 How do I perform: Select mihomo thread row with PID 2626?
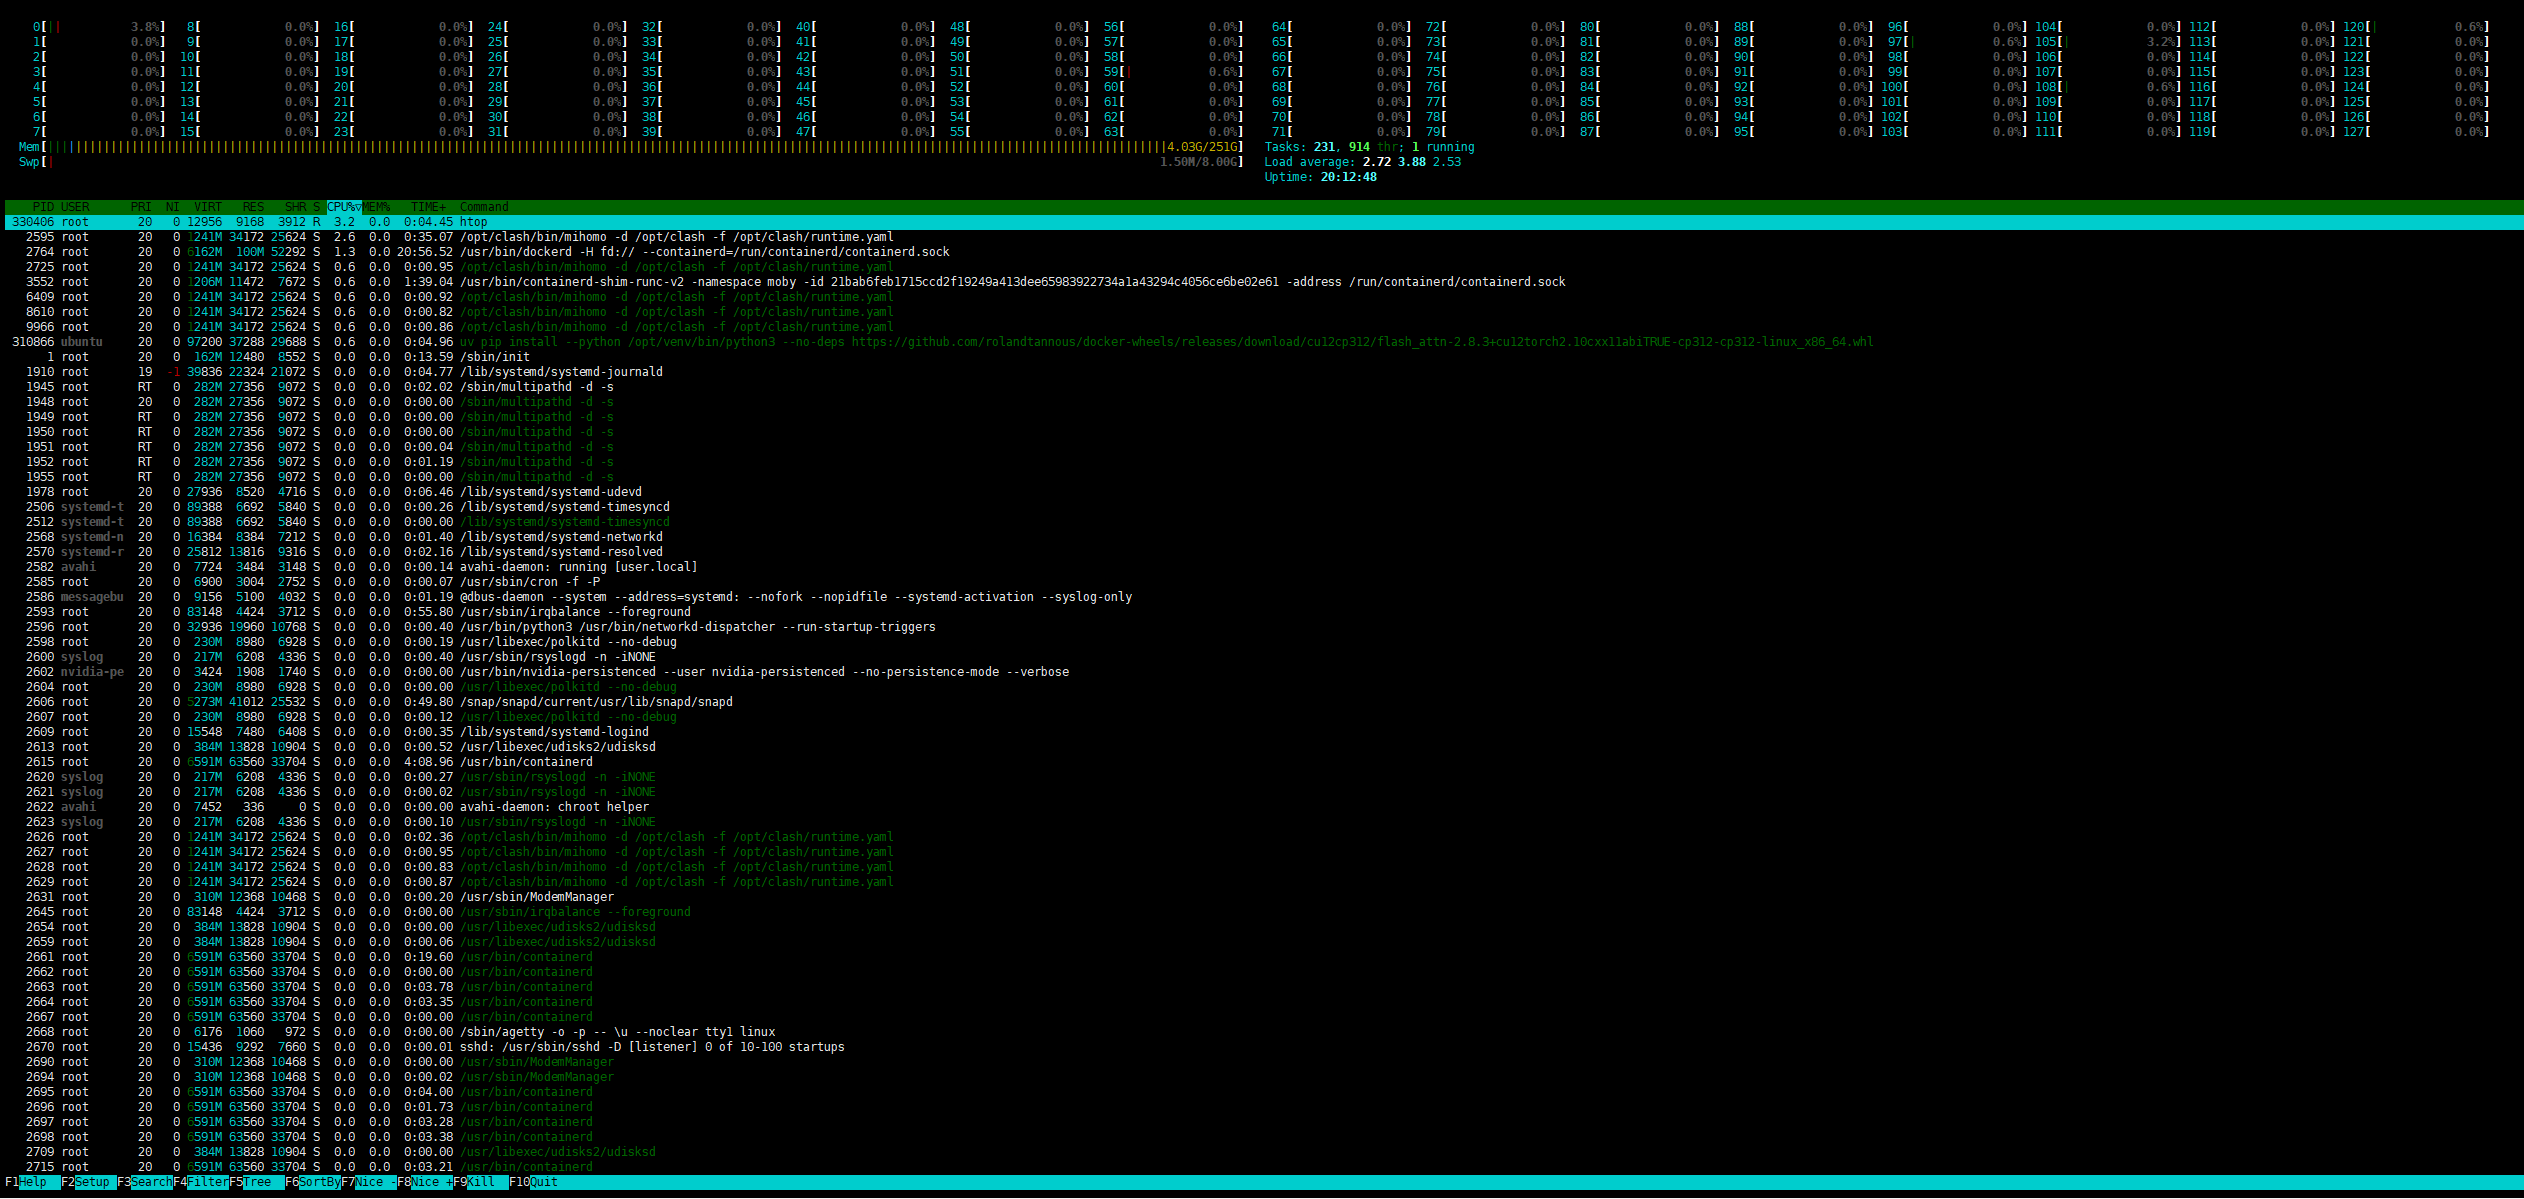1262,837
